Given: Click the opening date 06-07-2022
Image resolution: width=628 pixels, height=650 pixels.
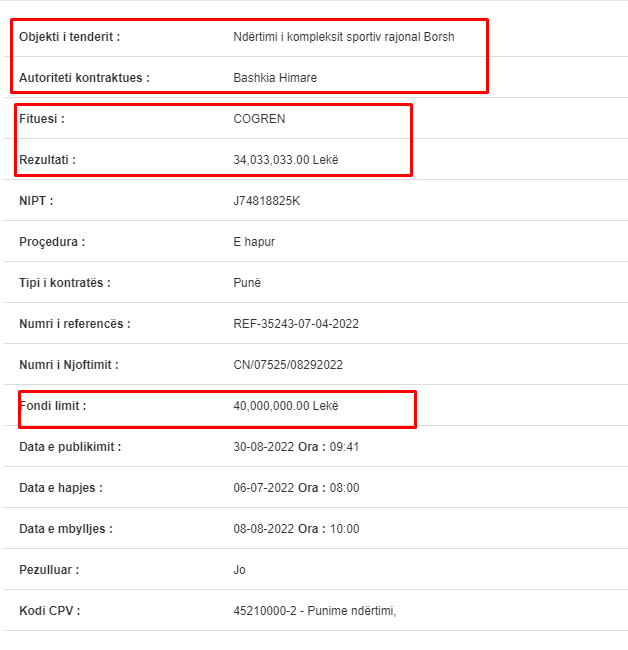Looking at the screenshot, I should [264, 488].
